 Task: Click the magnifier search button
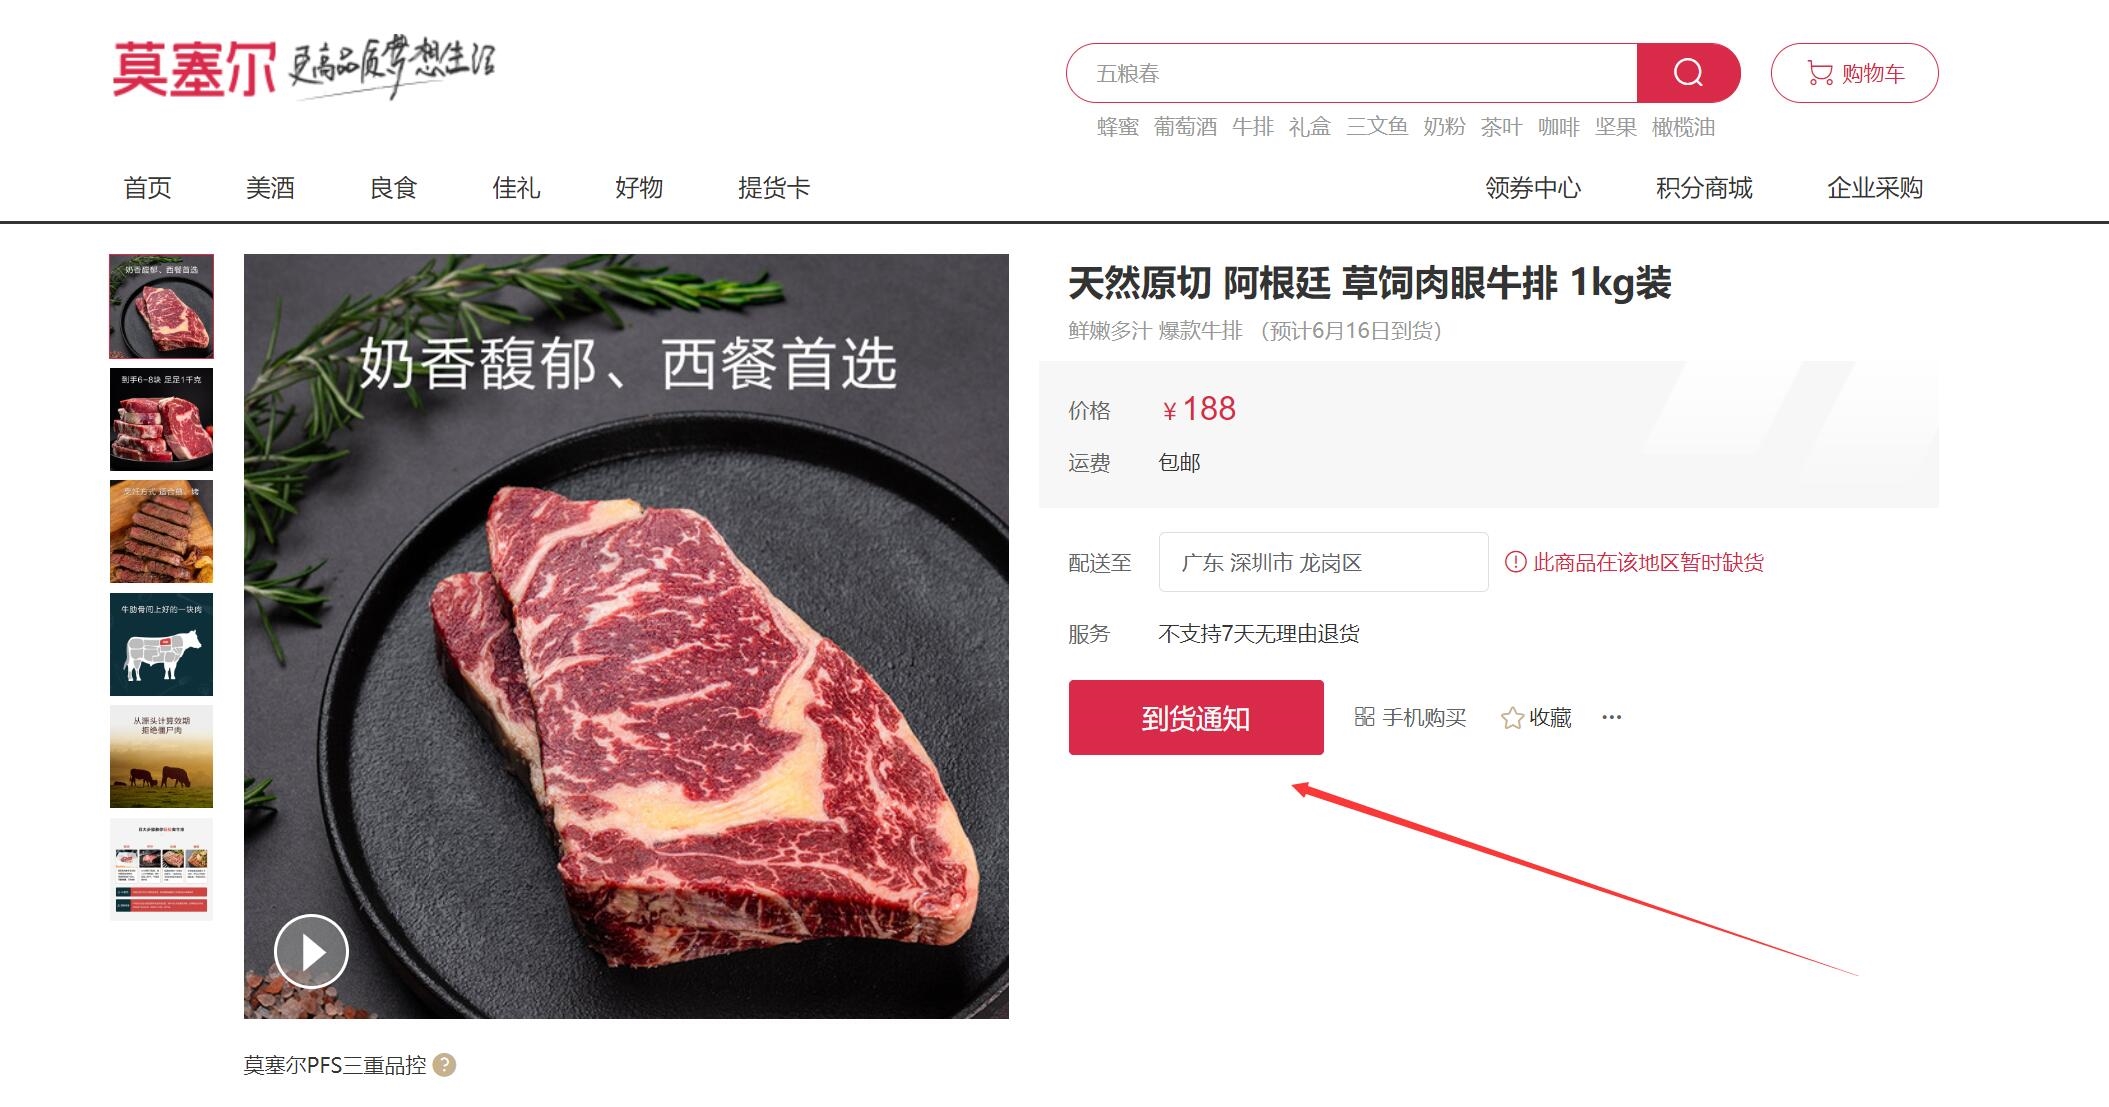[x=1688, y=73]
